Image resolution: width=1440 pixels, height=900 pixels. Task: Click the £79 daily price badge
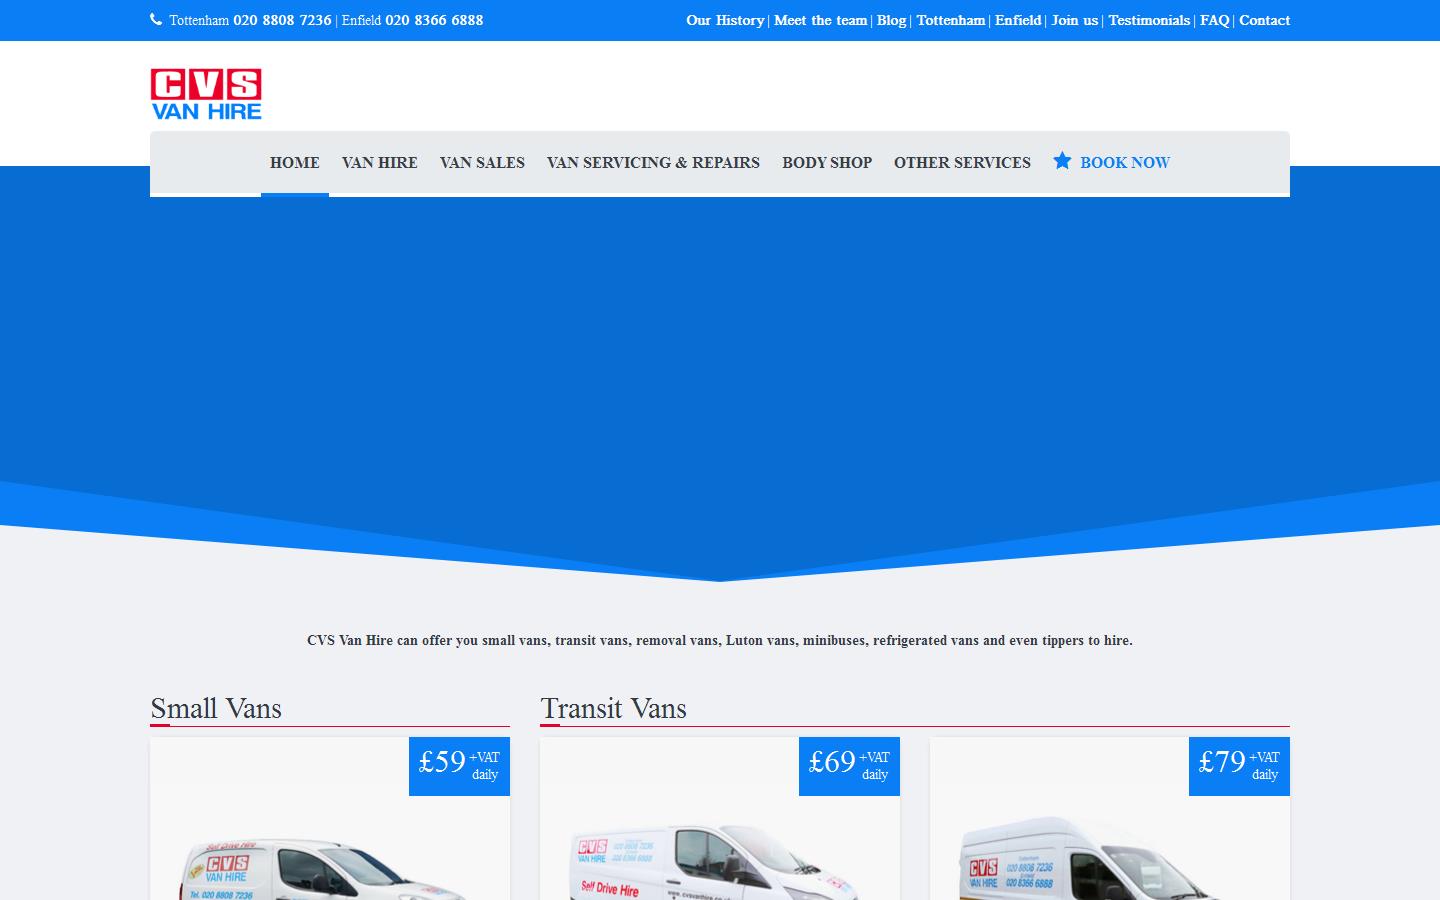click(1238, 765)
